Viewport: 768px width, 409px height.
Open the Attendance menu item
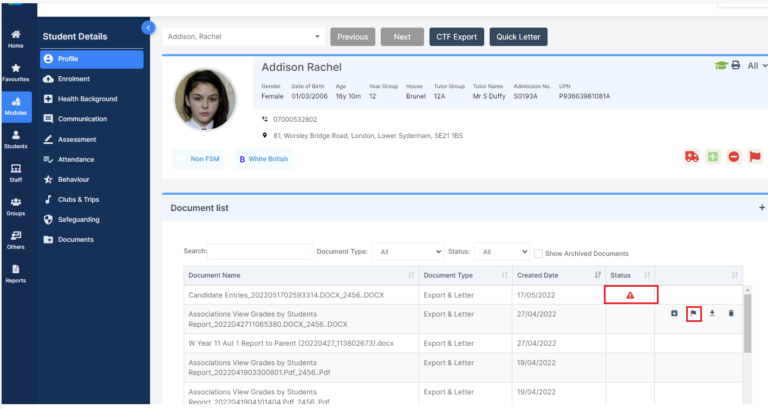tap(76, 159)
